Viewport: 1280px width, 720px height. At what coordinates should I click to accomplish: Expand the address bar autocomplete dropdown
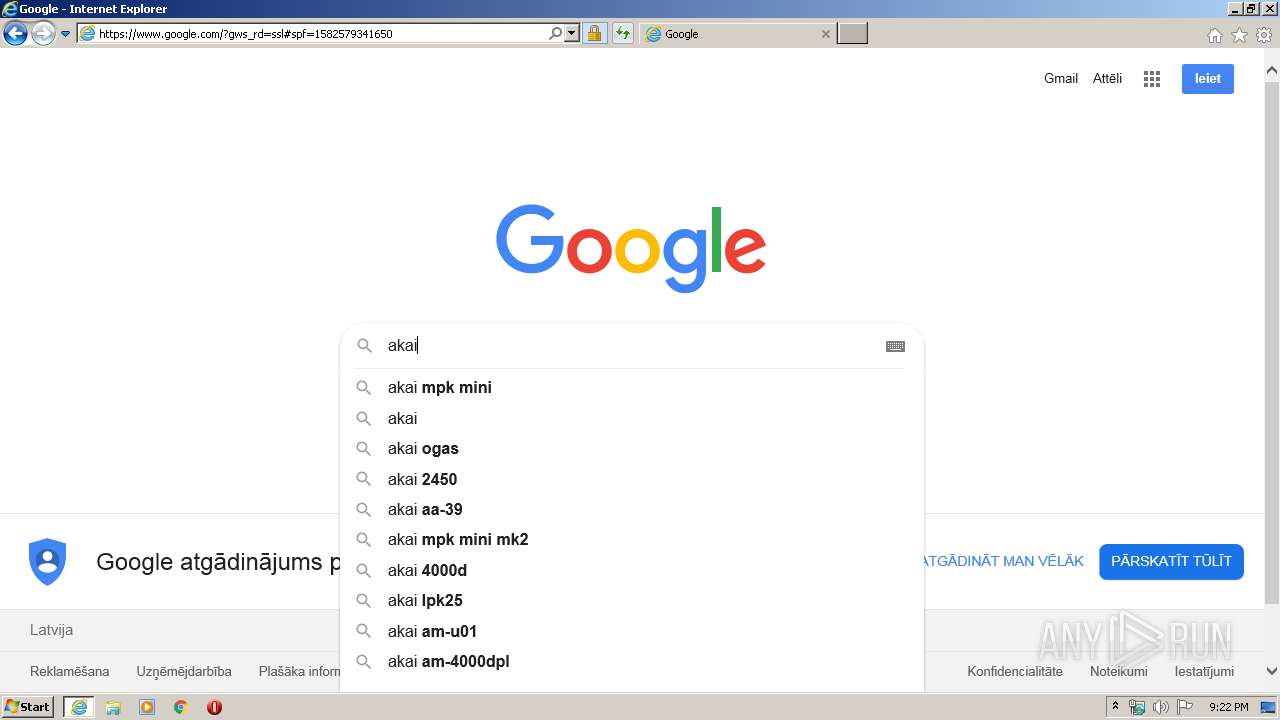572,34
